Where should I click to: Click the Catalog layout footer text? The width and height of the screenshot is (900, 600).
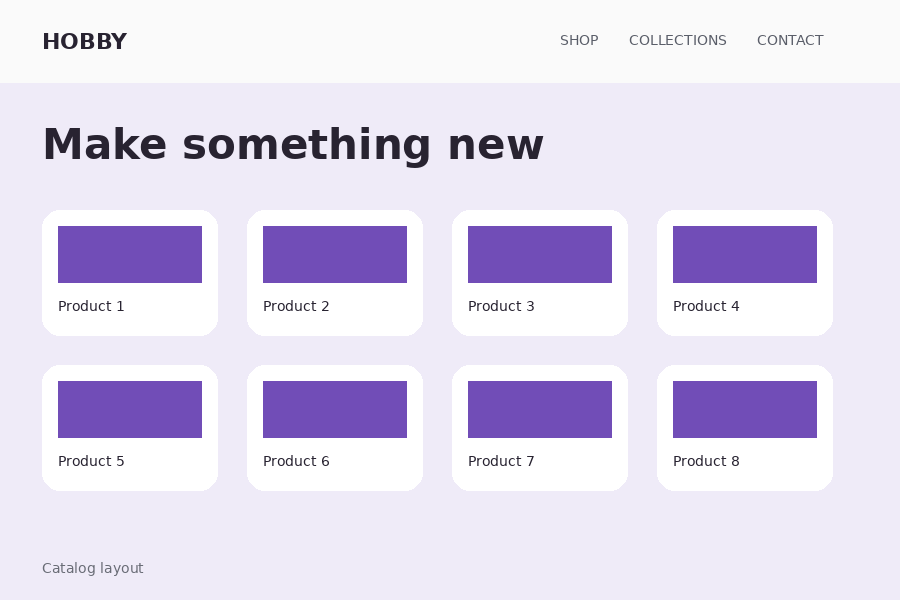click(x=92, y=568)
